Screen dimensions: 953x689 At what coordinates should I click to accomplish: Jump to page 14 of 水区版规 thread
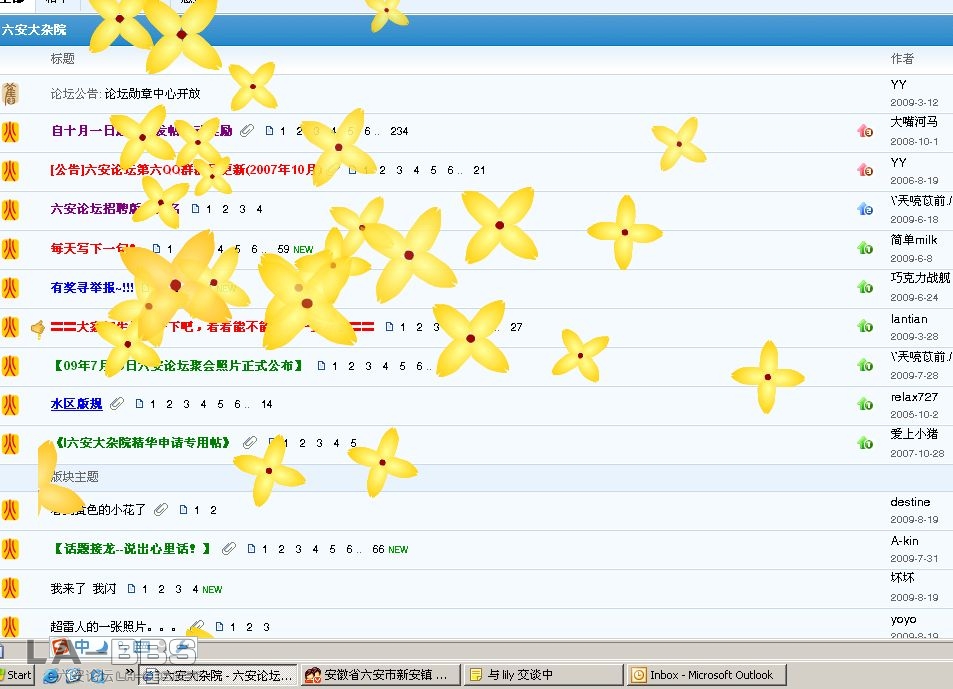pyautogui.click(x=267, y=404)
